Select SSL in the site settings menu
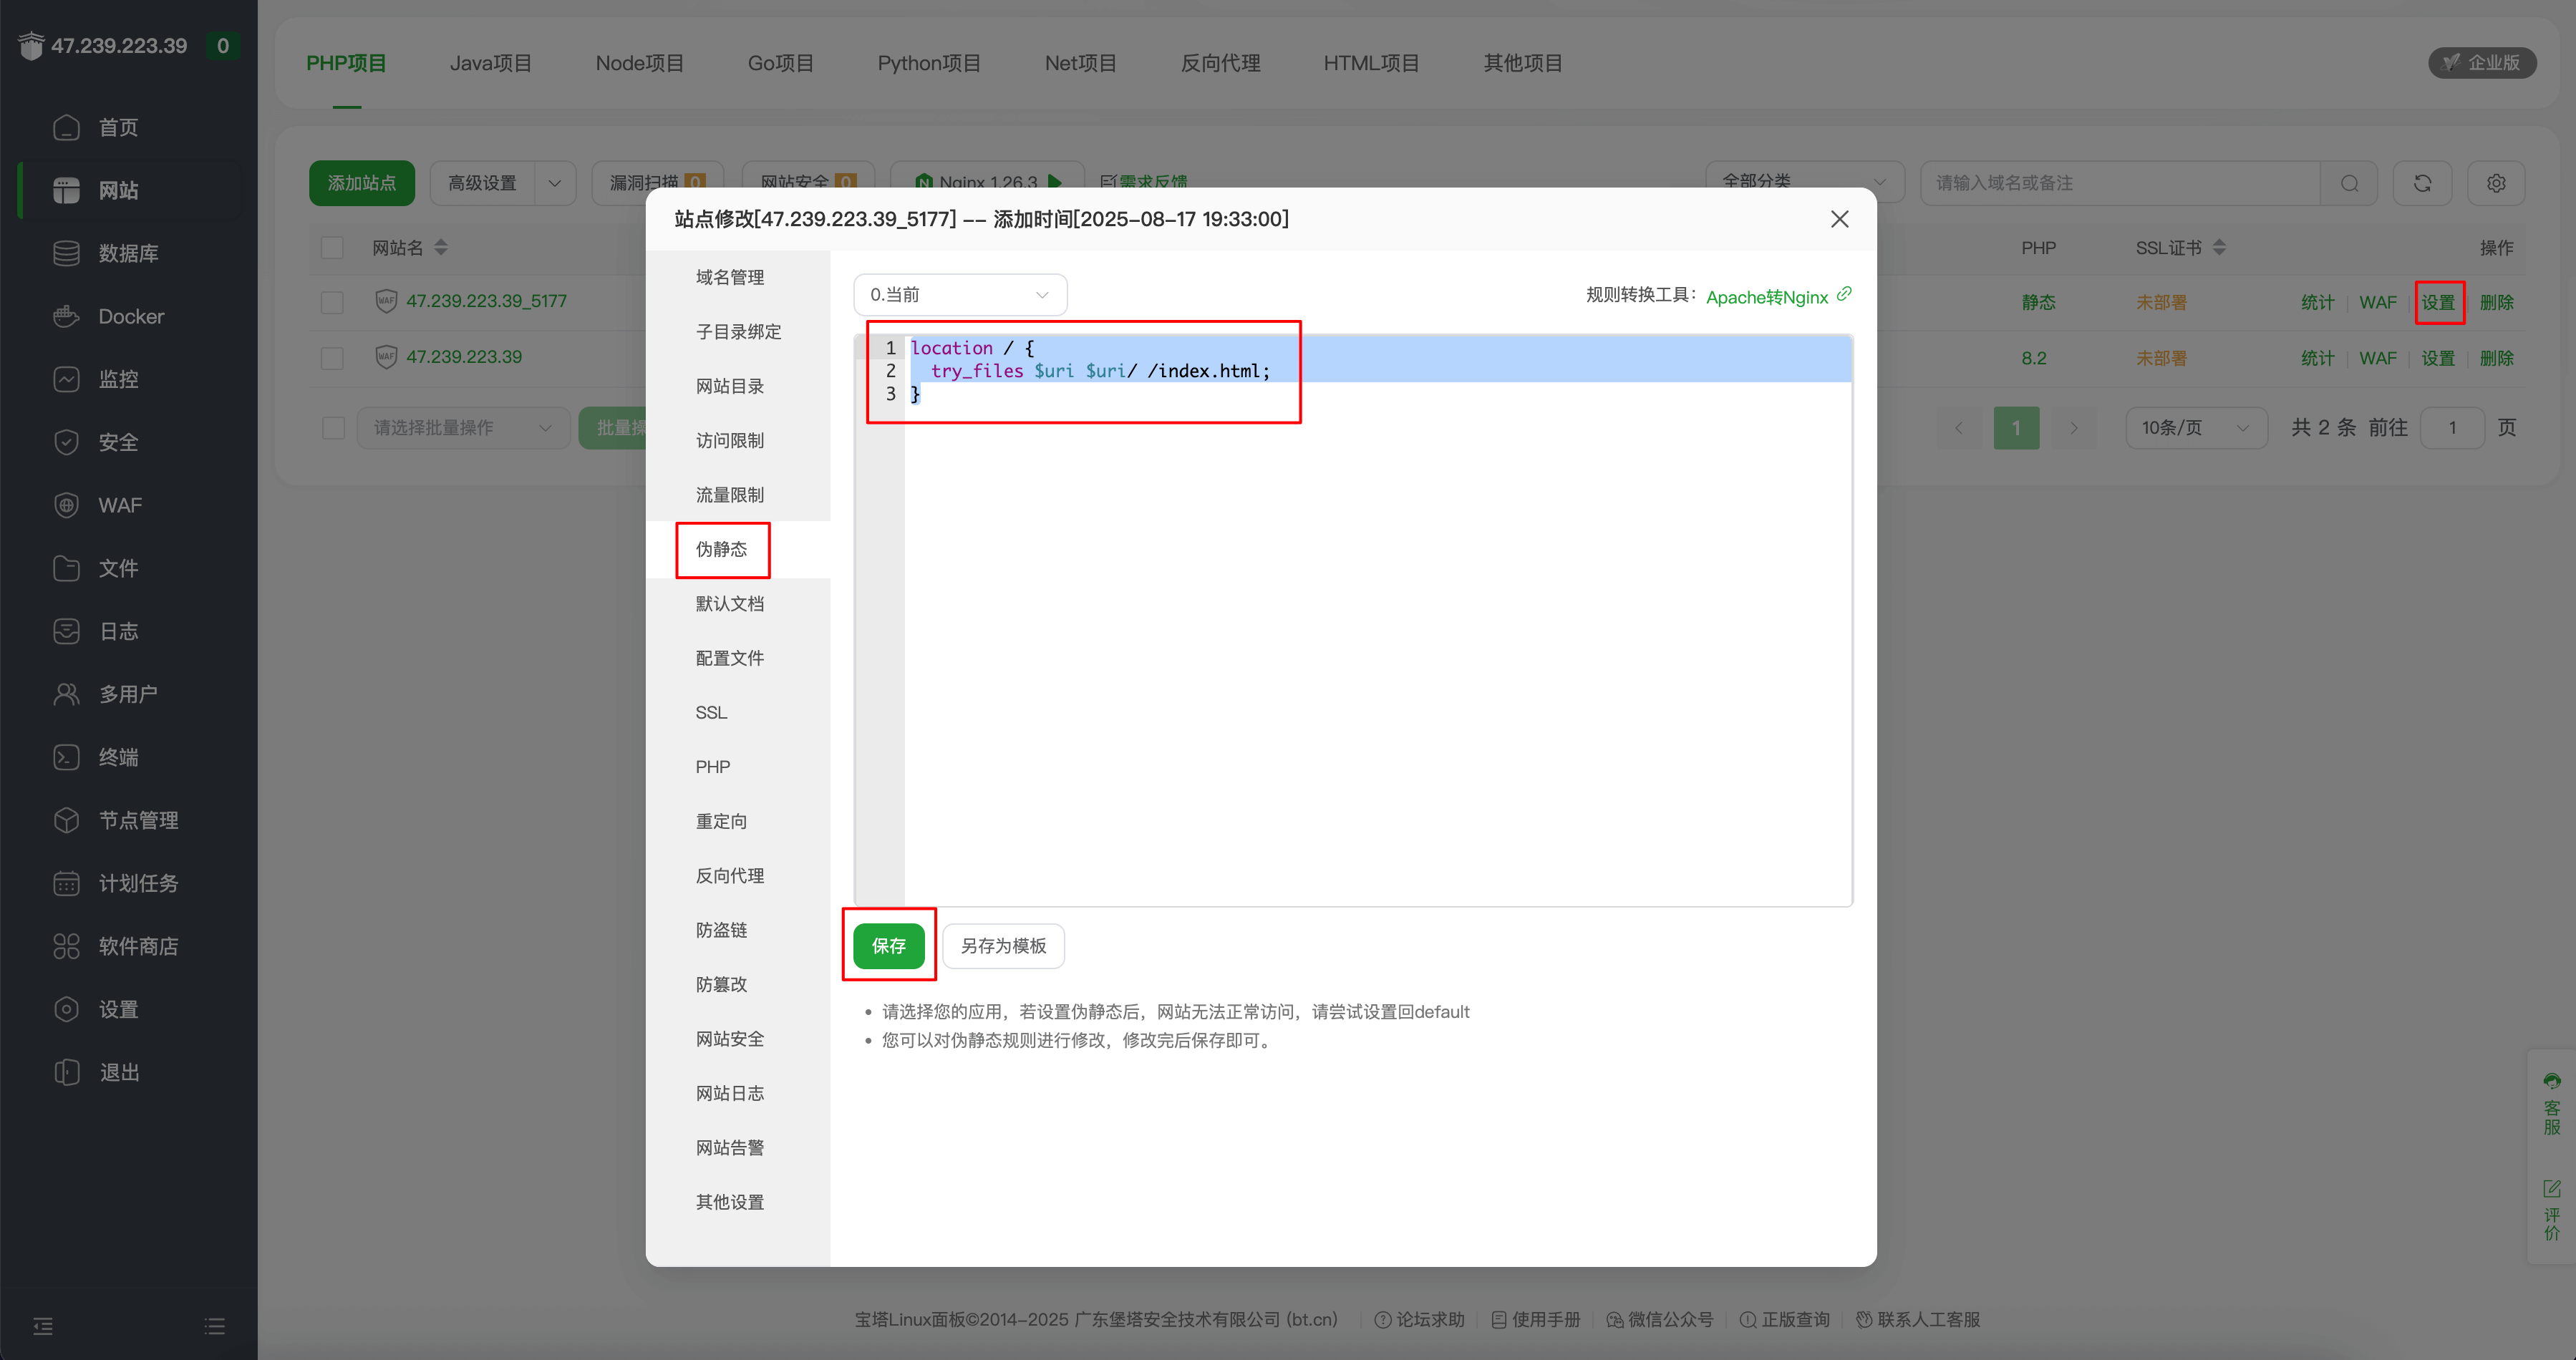 pyautogui.click(x=711, y=711)
